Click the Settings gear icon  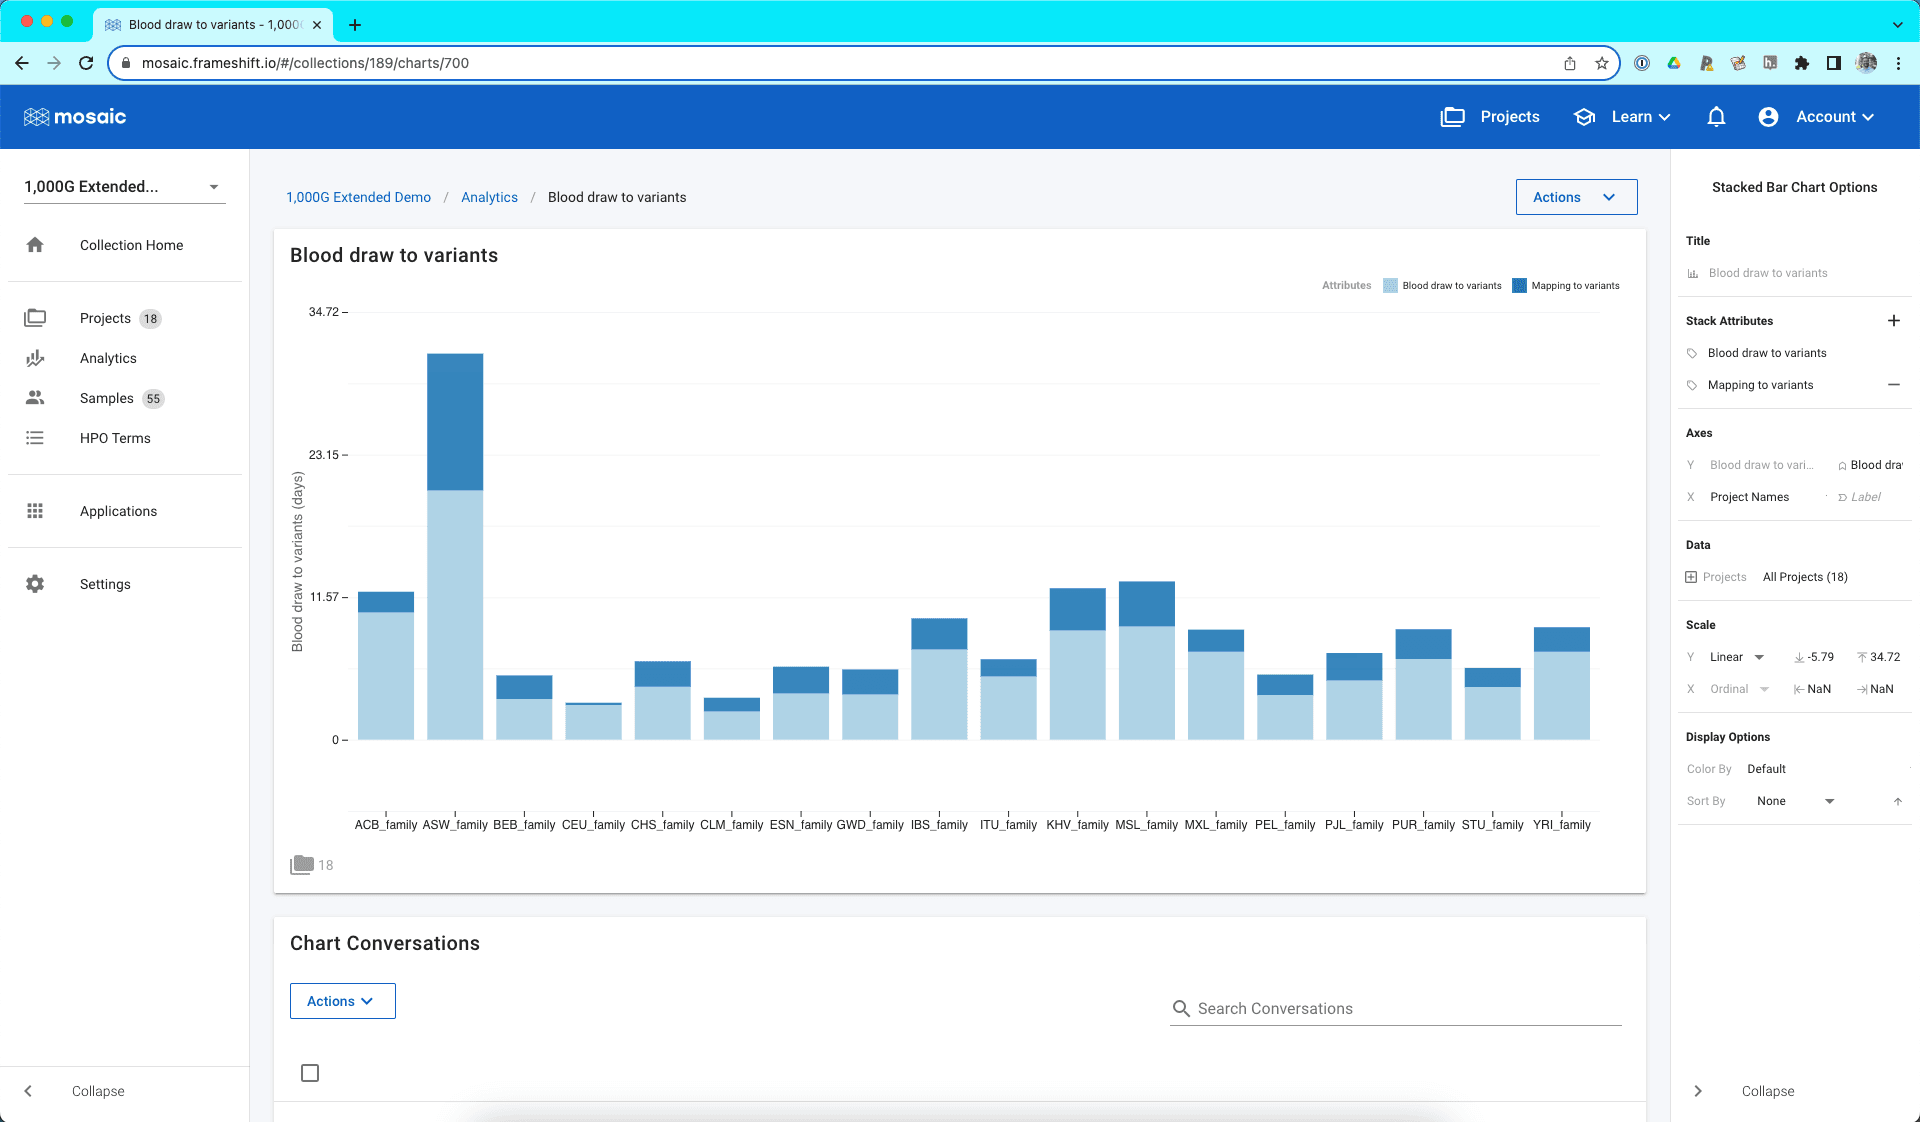(36, 584)
